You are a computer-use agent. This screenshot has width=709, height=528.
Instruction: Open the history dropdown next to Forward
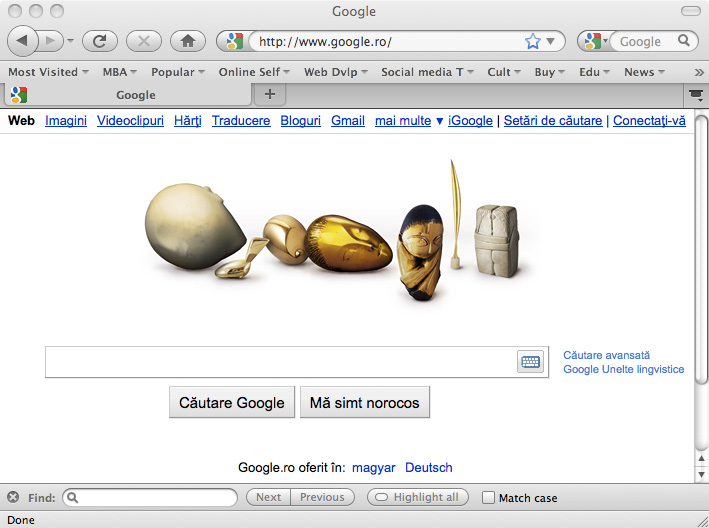click(71, 41)
